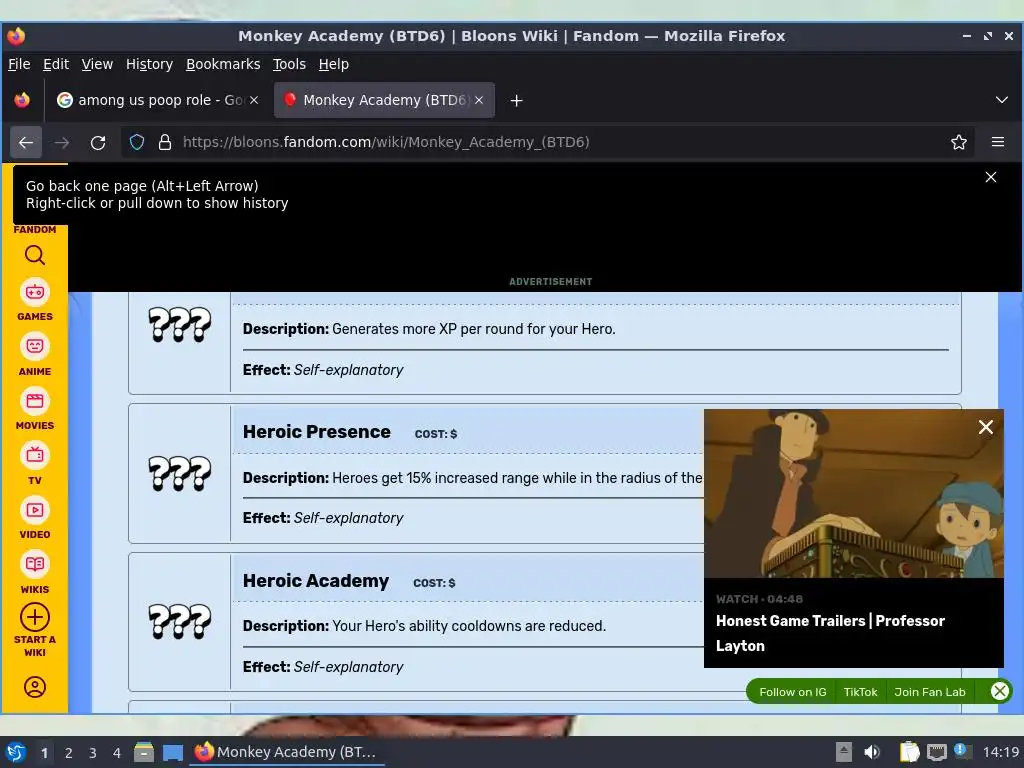This screenshot has width=1024, height=768.
Task: Open the network tray icon
Action: click(936, 752)
